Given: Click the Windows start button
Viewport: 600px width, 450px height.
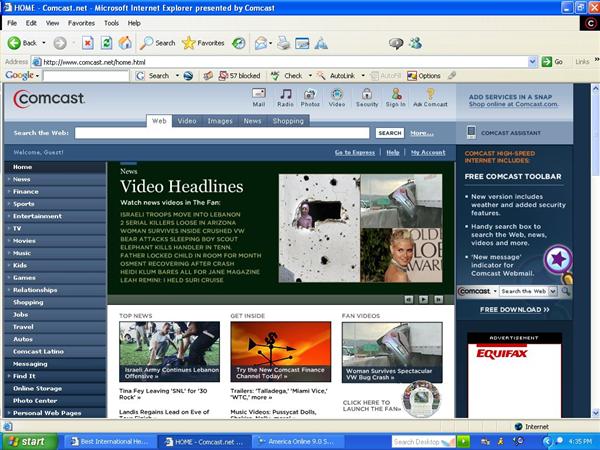Looking at the screenshot, I should (x=30, y=442).
